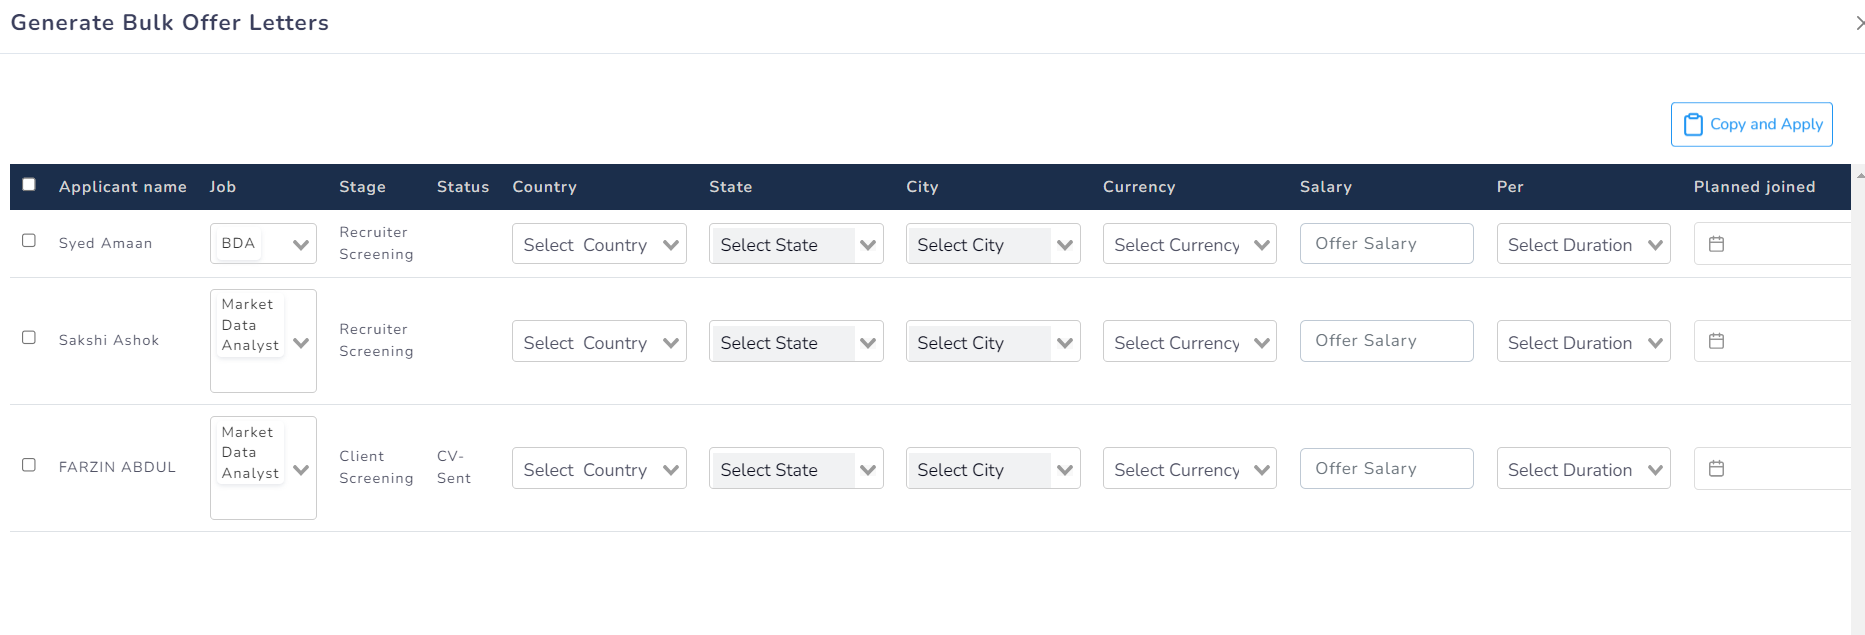Image resolution: width=1865 pixels, height=635 pixels.
Task: Click FARZIN ABDUL's job dropdown chevron
Action: (x=300, y=470)
